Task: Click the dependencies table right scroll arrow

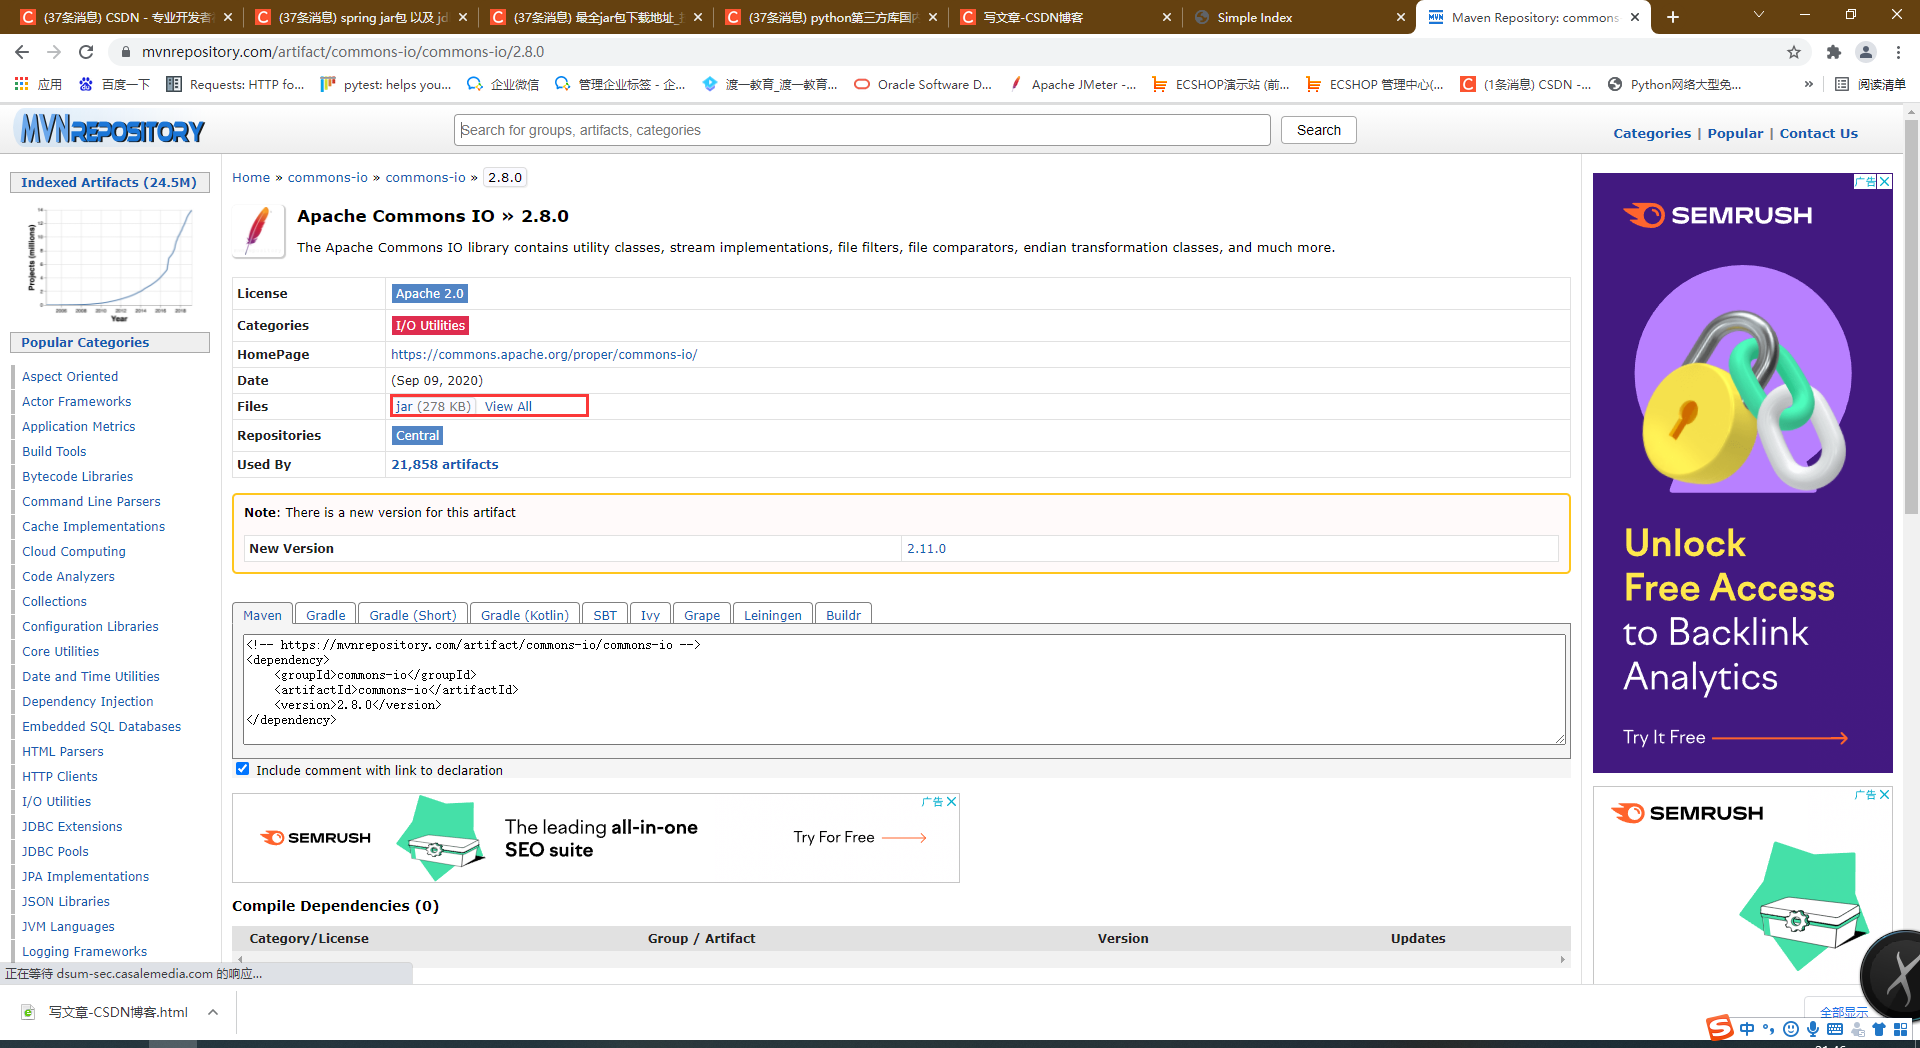Action: (x=1562, y=959)
